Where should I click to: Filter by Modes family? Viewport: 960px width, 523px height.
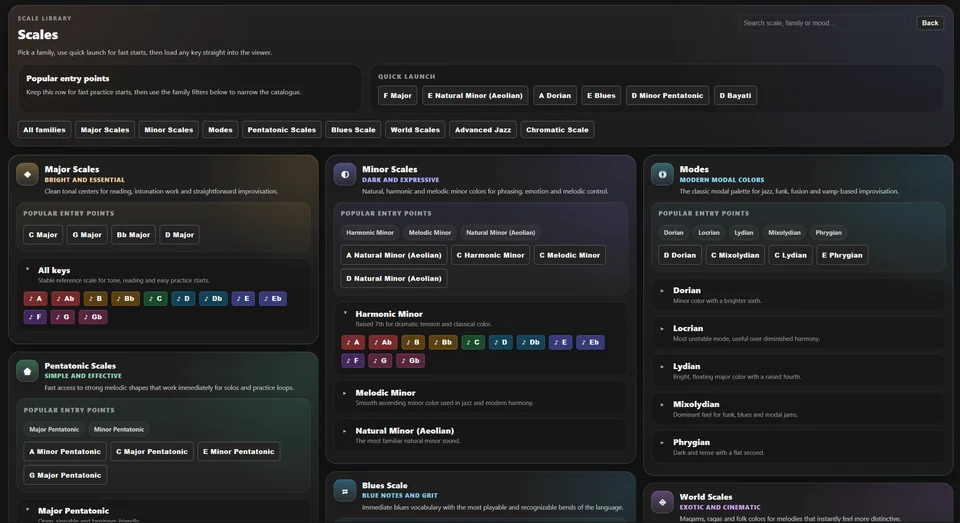pyautogui.click(x=220, y=130)
